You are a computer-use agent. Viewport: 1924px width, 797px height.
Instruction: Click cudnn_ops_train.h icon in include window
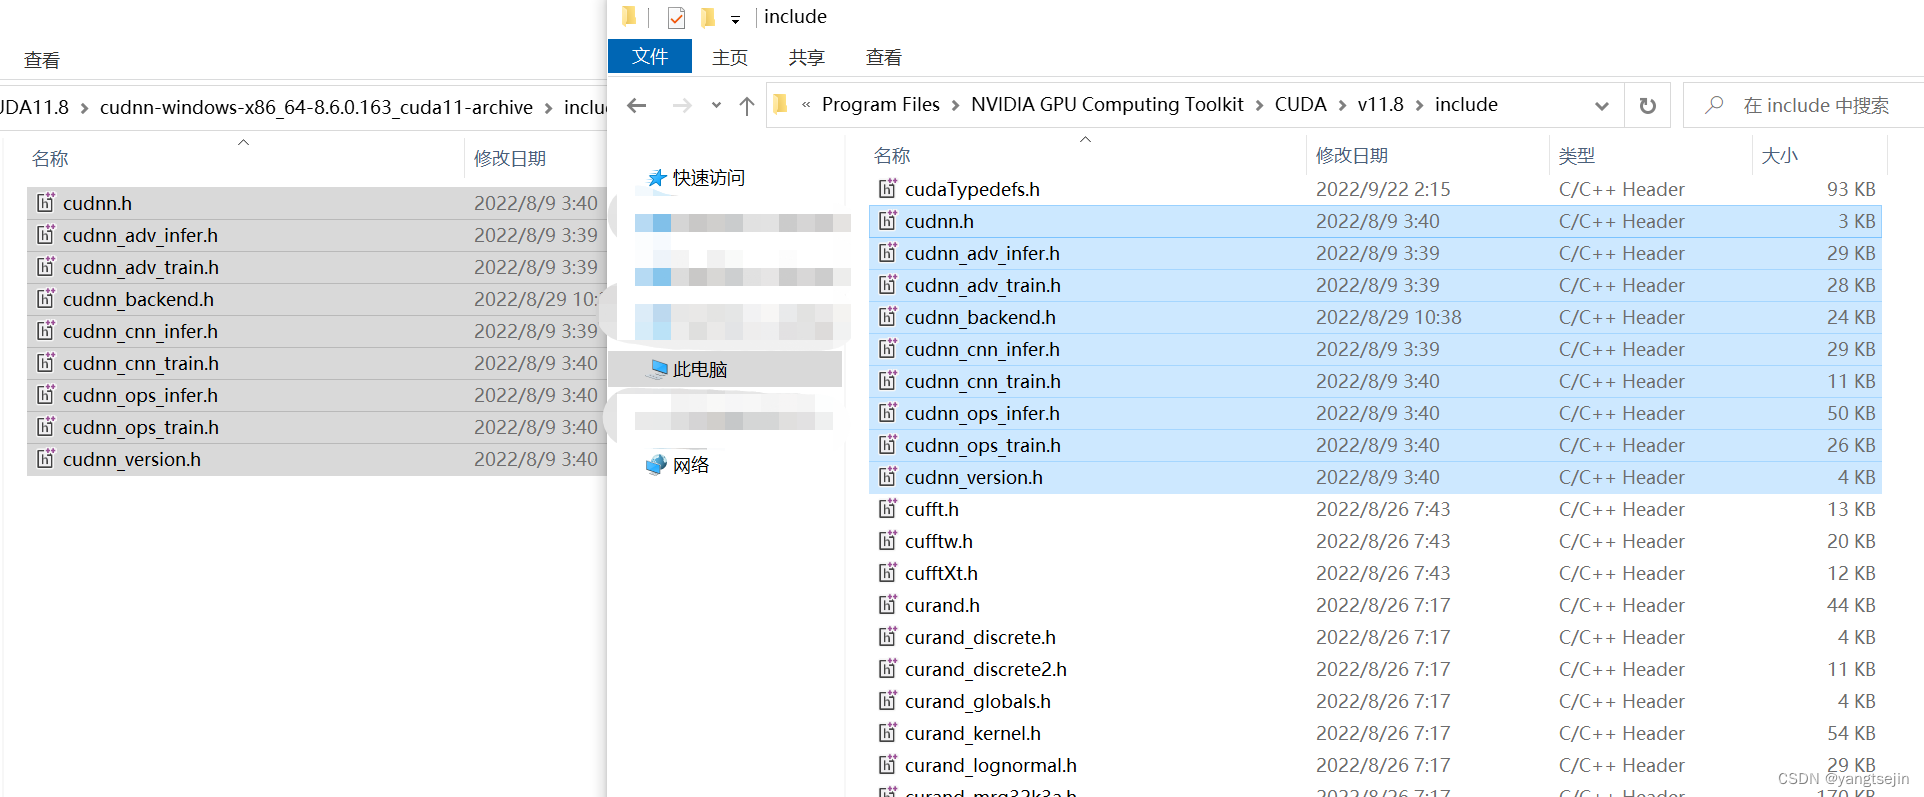(x=887, y=444)
